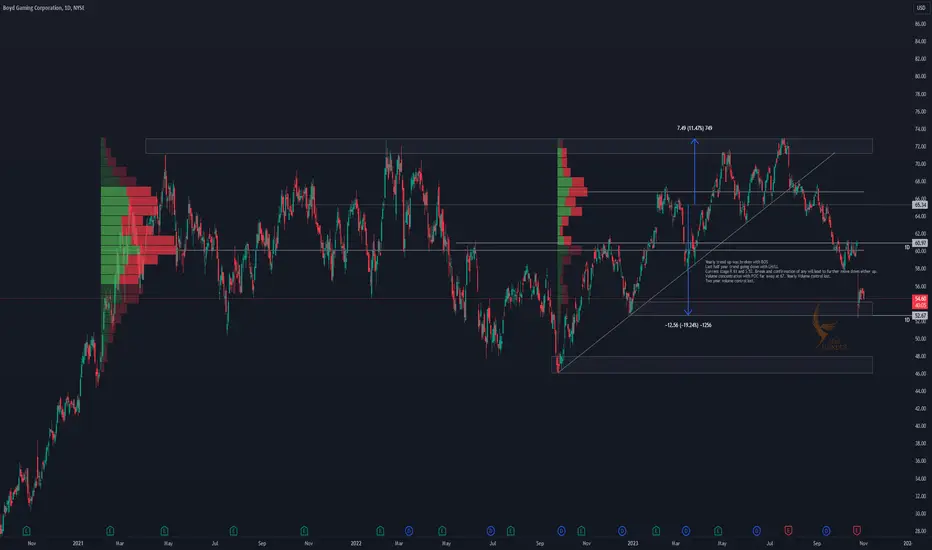
Task: Select the downward blue measurement arrow
Action: [688, 260]
